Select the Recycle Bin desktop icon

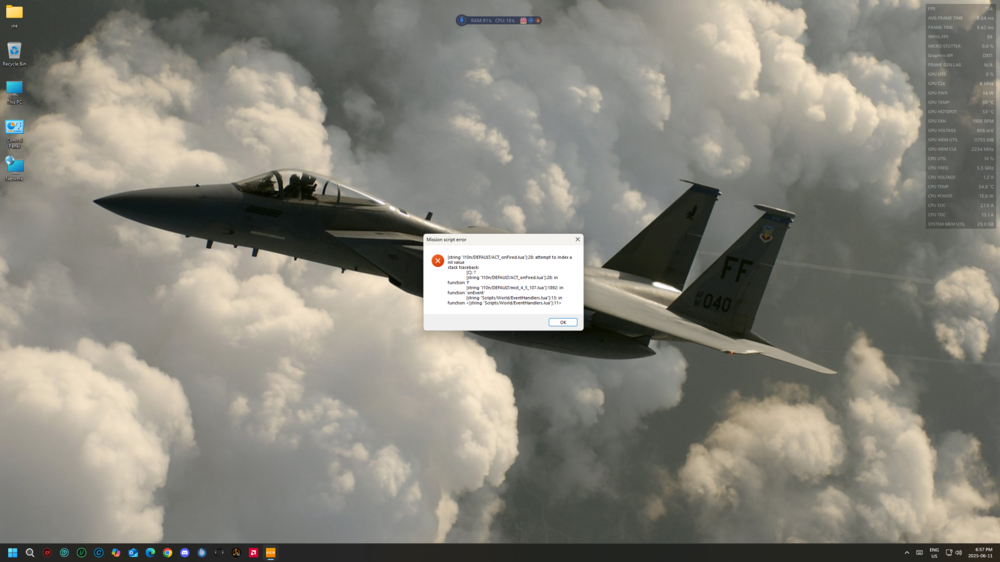(14, 54)
